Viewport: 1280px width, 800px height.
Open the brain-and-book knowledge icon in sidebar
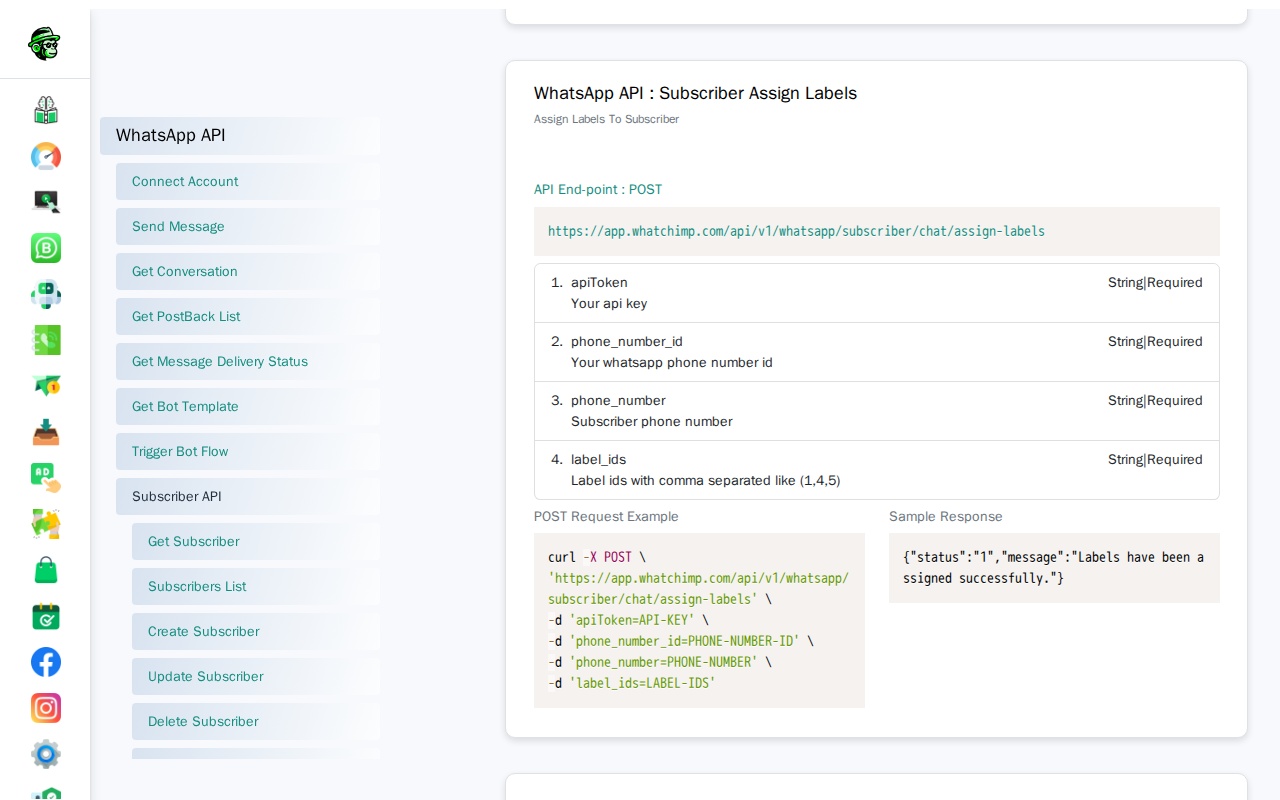tap(46, 110)
